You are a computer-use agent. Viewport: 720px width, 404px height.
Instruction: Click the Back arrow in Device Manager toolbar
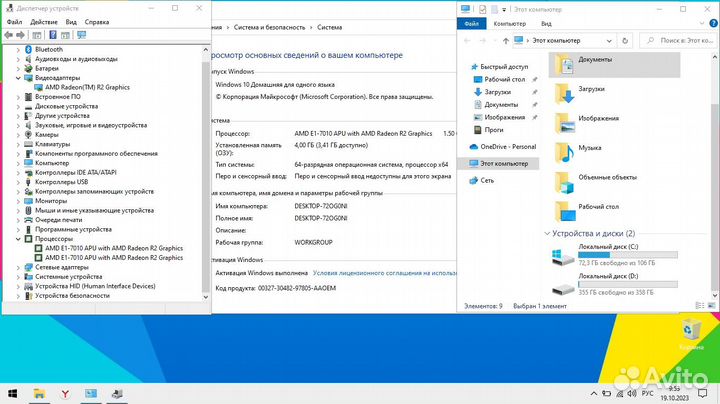(x=9, y=35)
